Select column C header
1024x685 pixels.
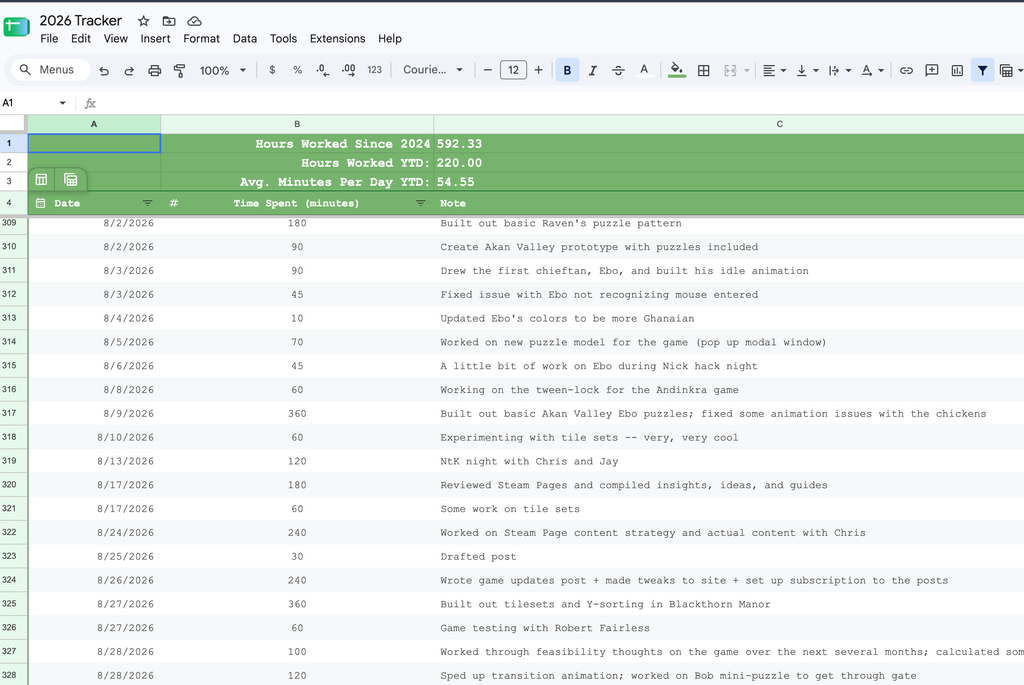coord(729,124)
